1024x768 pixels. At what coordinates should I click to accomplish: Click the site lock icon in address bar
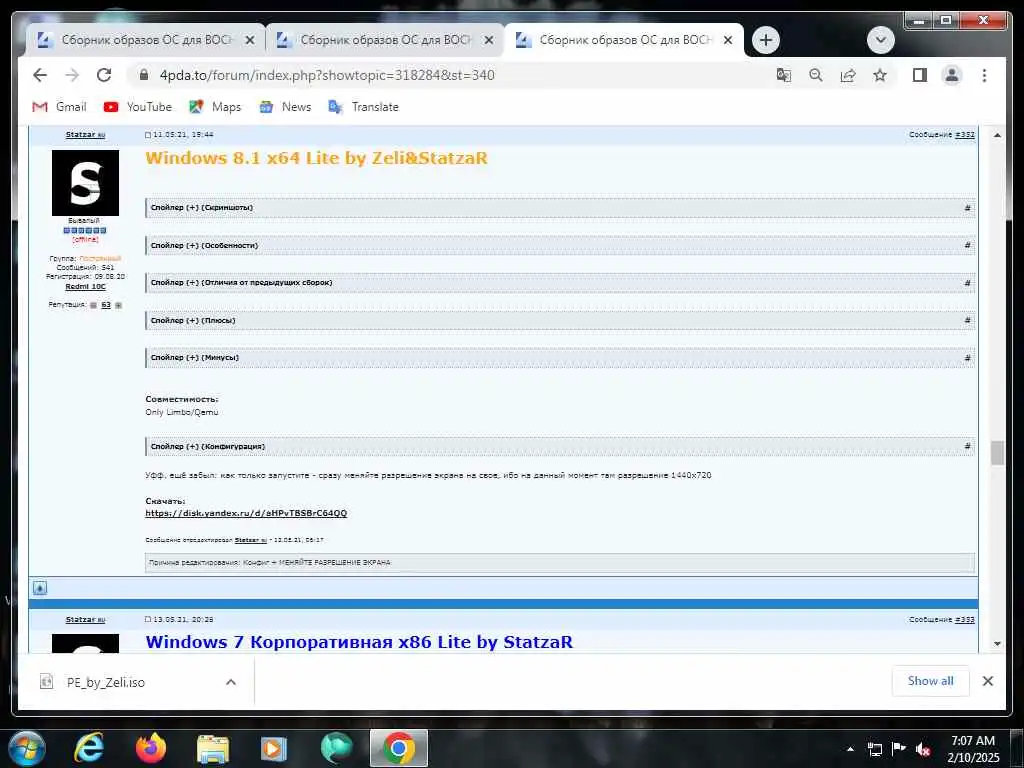tap(144, 75)
